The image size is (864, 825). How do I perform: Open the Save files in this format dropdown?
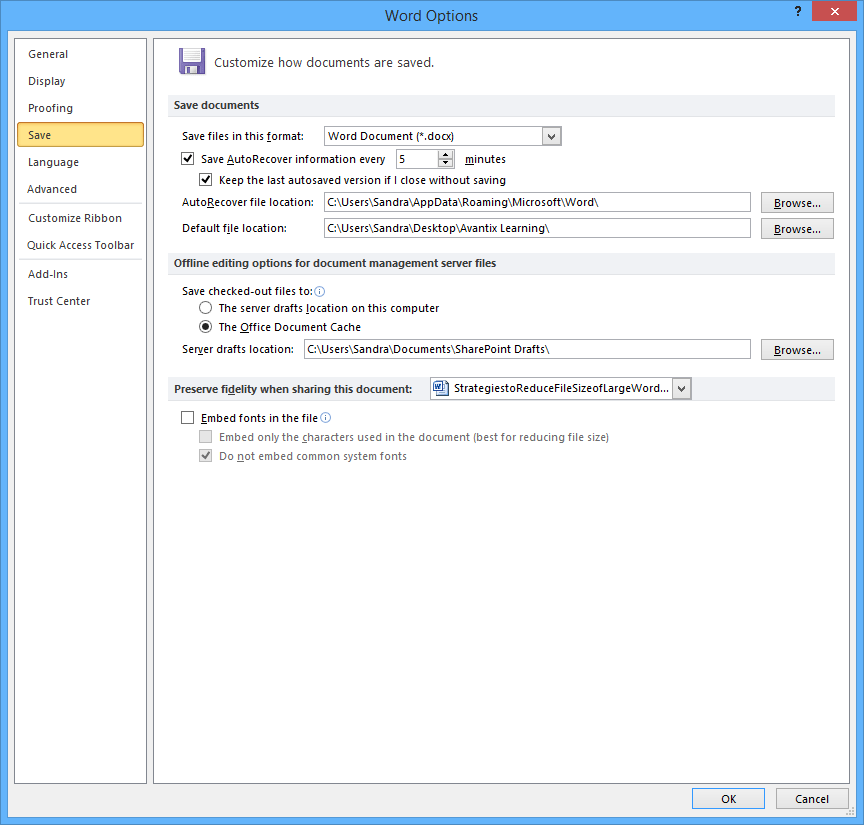(551, 135)
